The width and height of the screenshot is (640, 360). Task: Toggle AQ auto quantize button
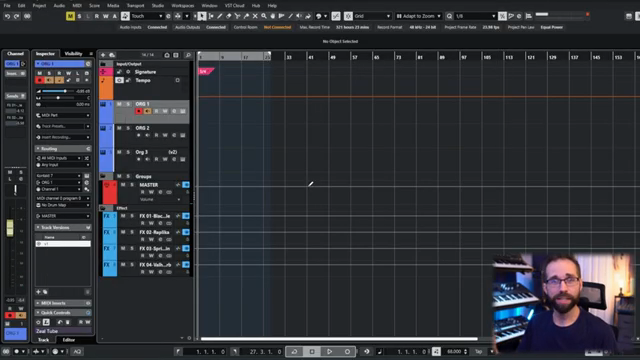tap(77, 351)
